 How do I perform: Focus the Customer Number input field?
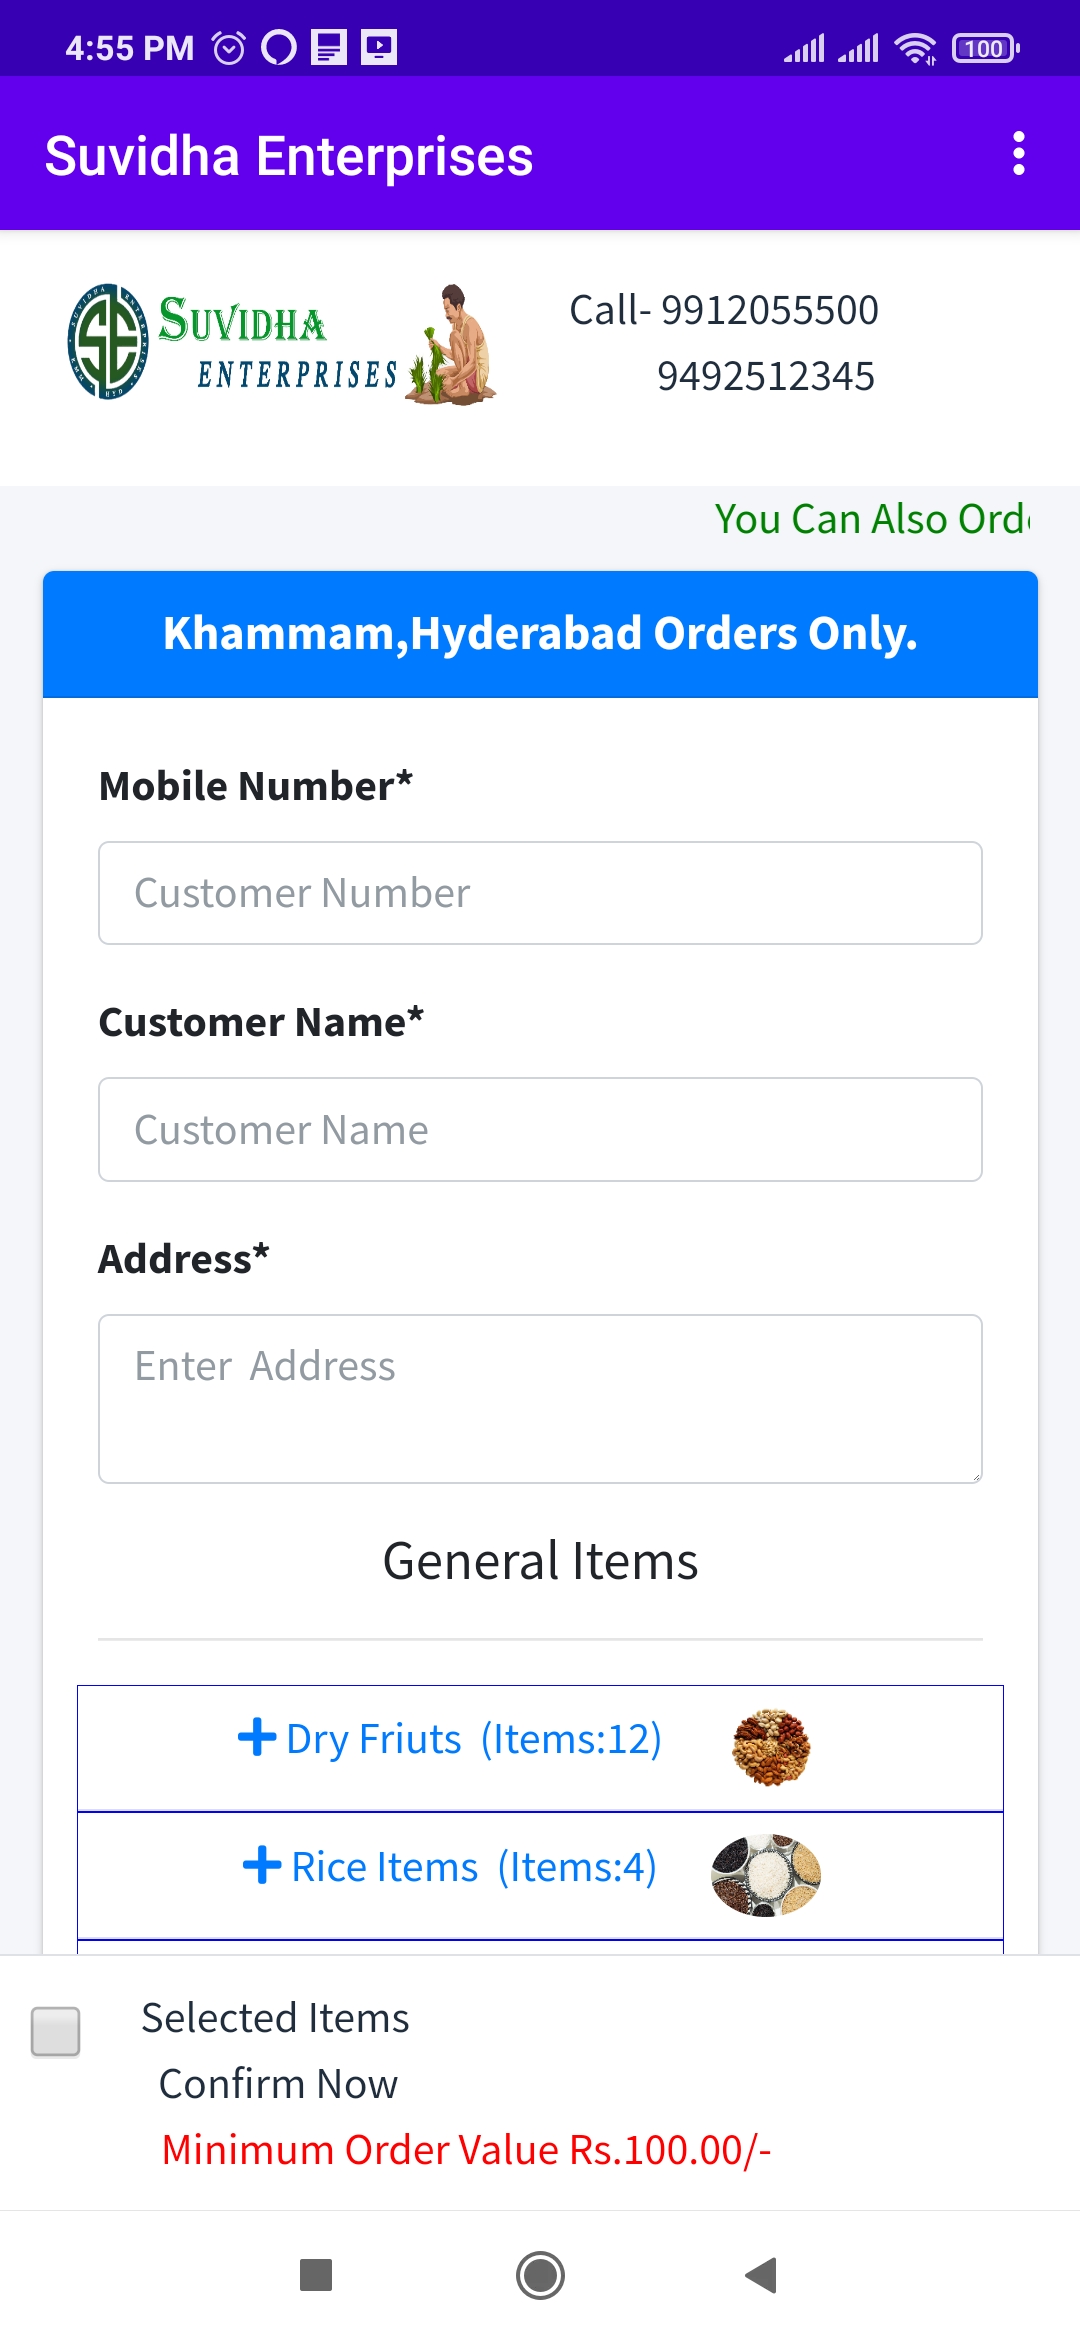click(x=540, y=893)
